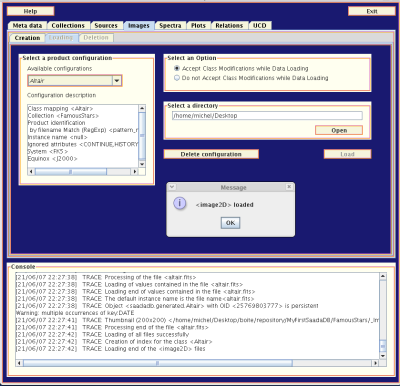This screenshot has height=386, width=400.
Task: Click 'Collection <FamousStars>' description line
Action: click(63, 116)
